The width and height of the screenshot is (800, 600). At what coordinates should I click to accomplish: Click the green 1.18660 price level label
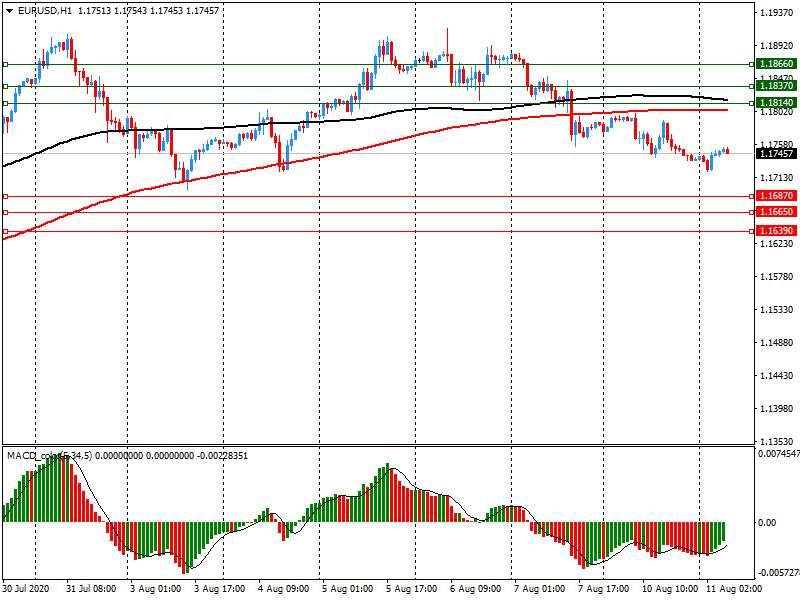776,64
